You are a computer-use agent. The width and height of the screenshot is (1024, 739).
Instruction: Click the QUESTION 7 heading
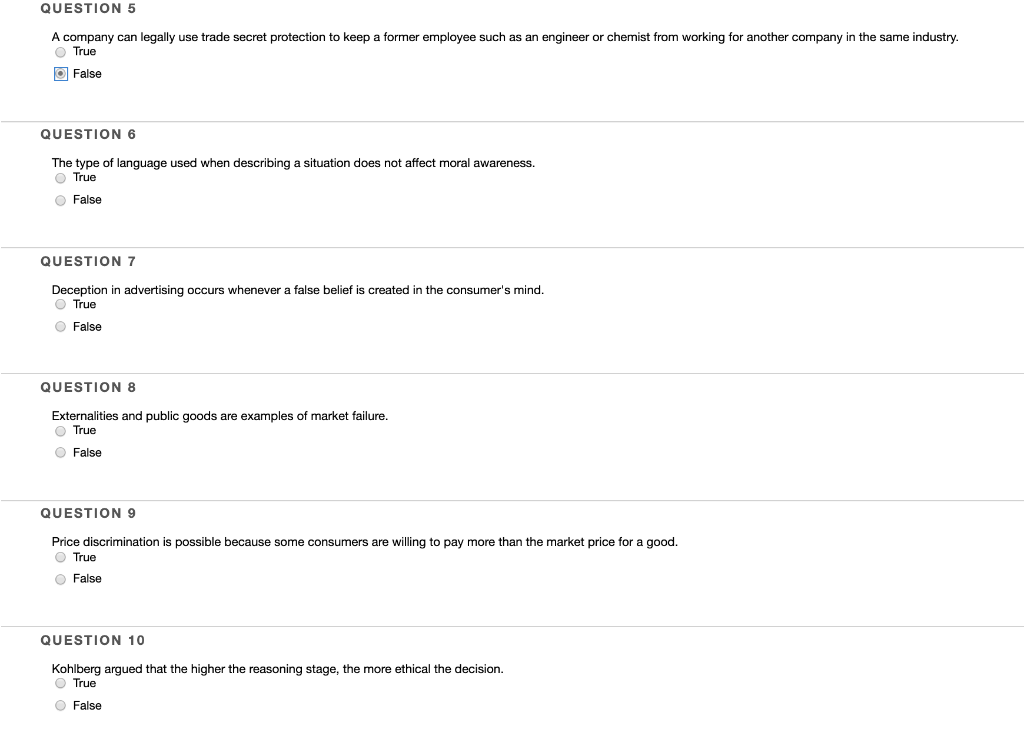(x=88, y=261)
